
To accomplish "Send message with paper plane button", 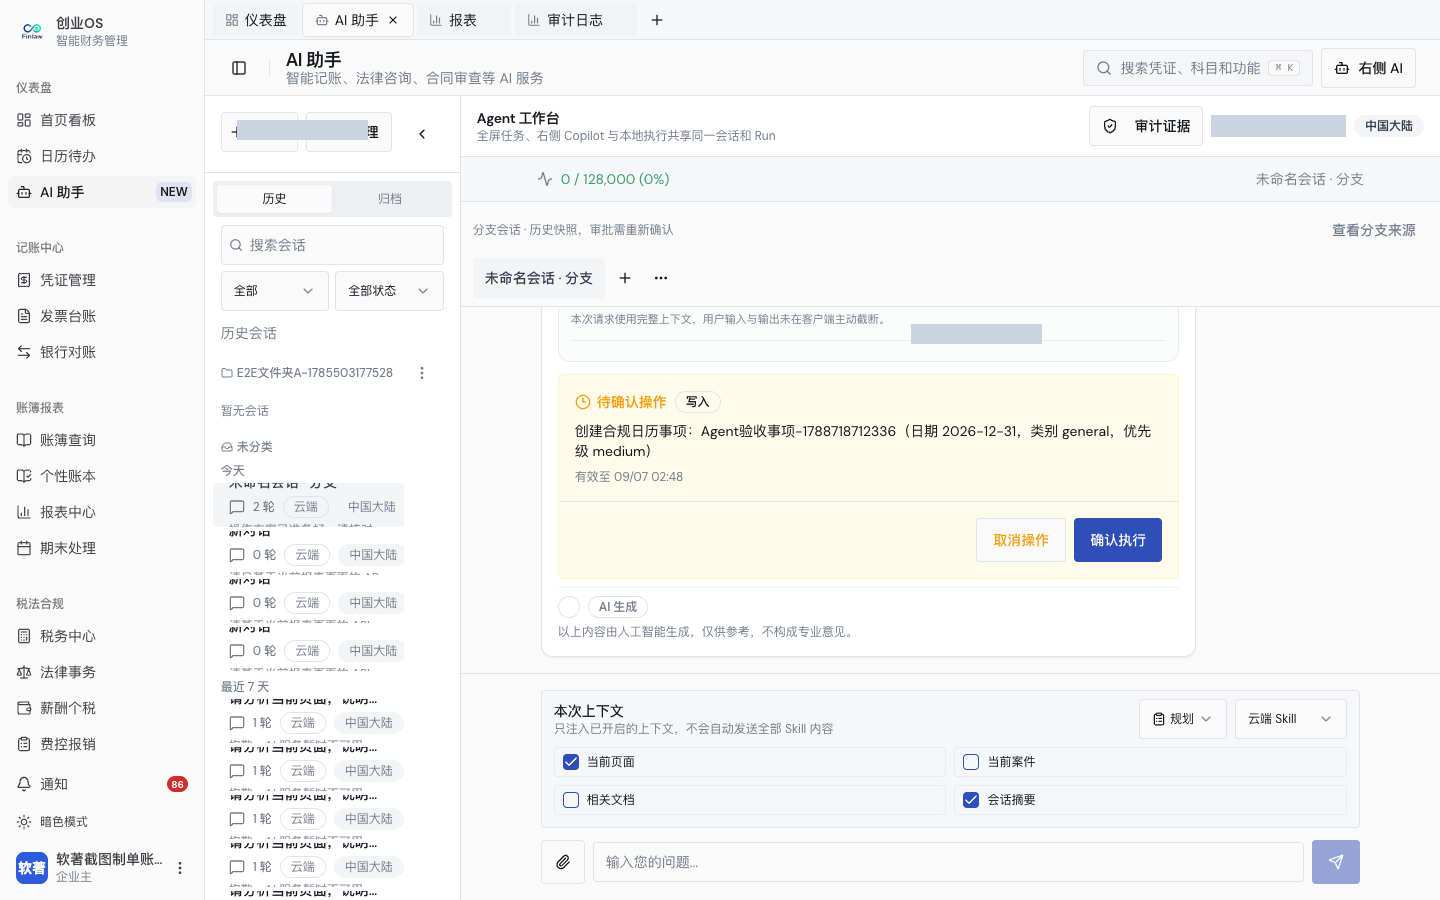I will [x=1336, y=862].
